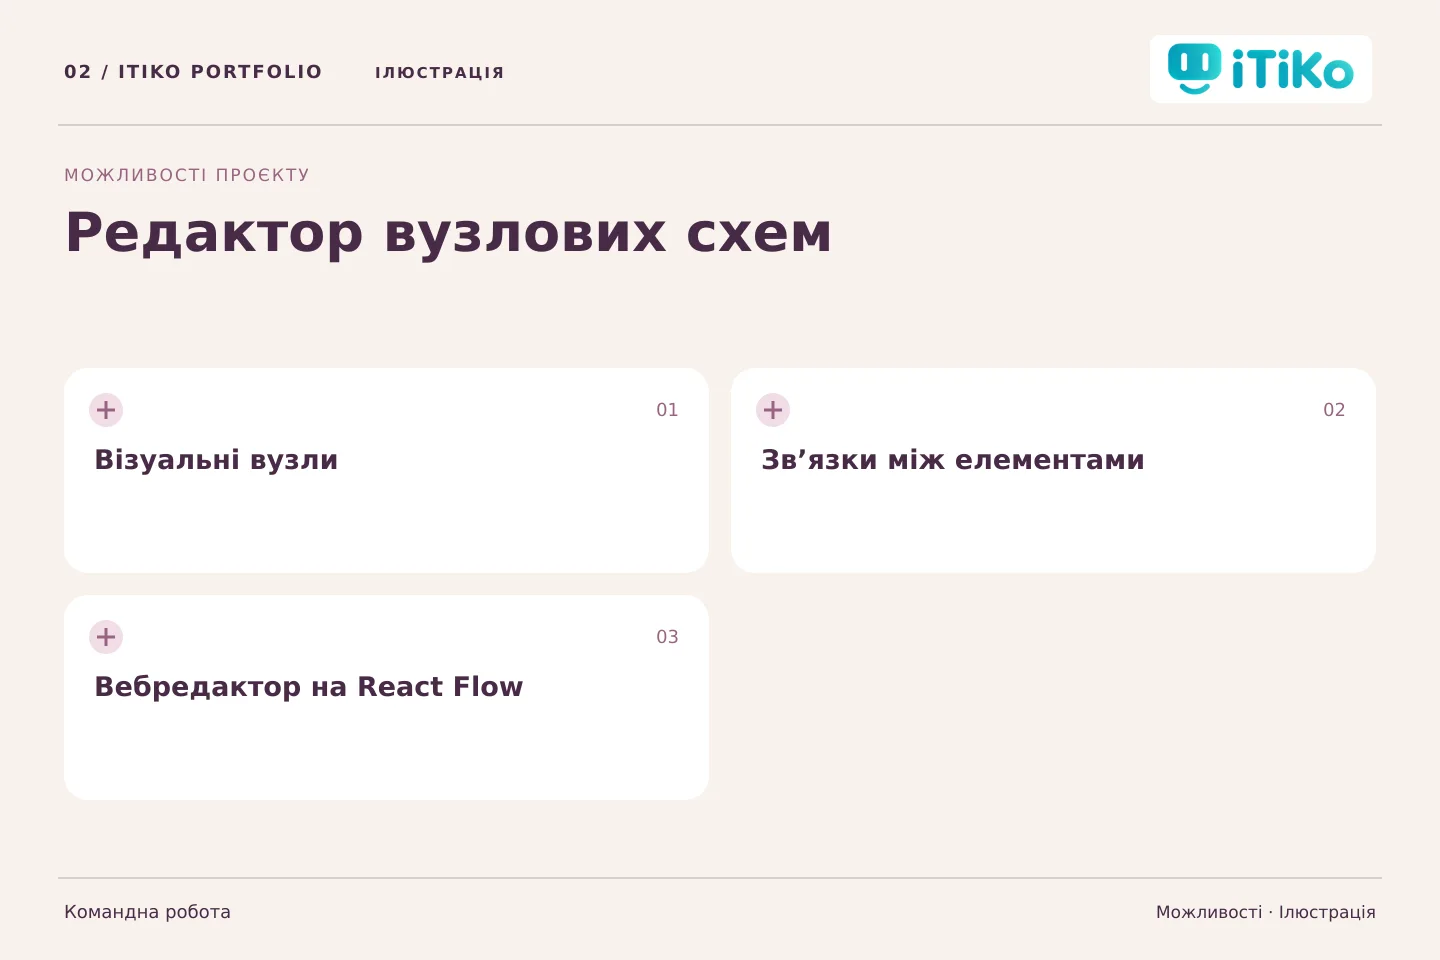
Task: Click the ІЛЮСТРАЦІЯ header label
Action: [439, 73]
